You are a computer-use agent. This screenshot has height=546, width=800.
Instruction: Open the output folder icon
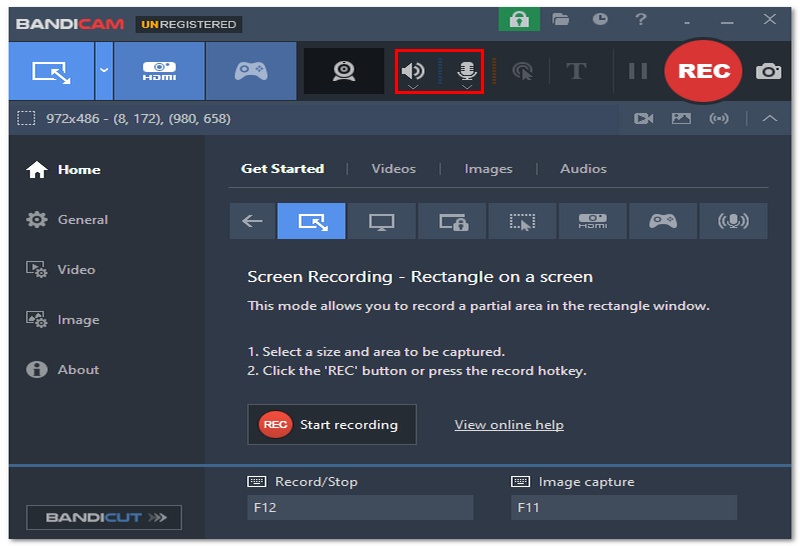click(x=560, y=20)
